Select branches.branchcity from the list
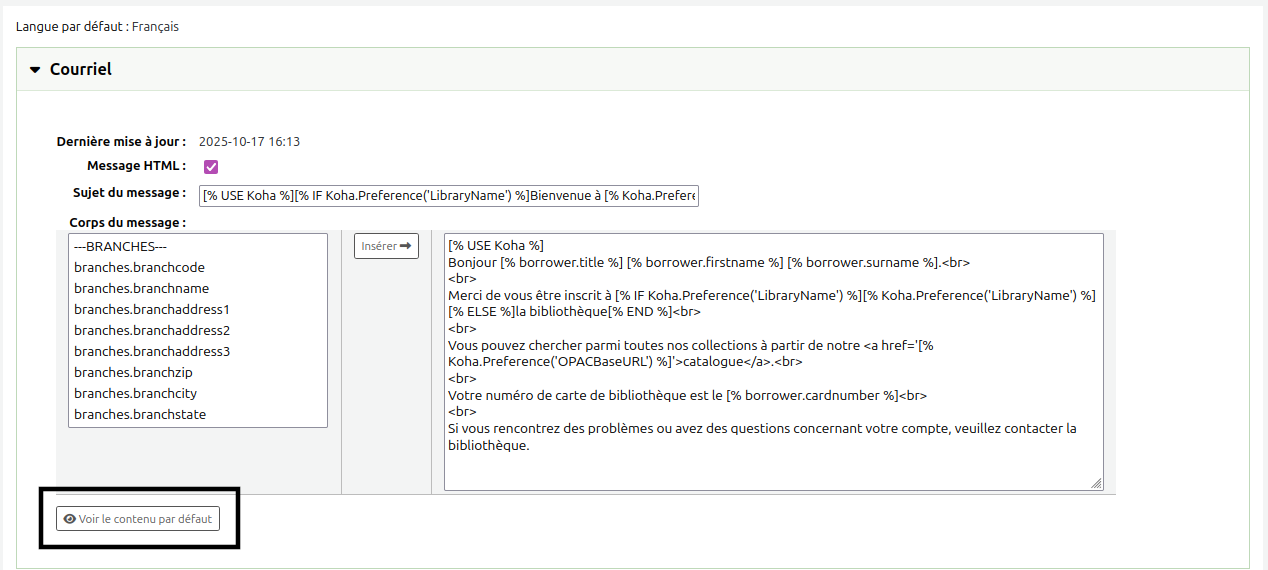The height and width of the screenshot is (570, 1268). coord(135,394)
